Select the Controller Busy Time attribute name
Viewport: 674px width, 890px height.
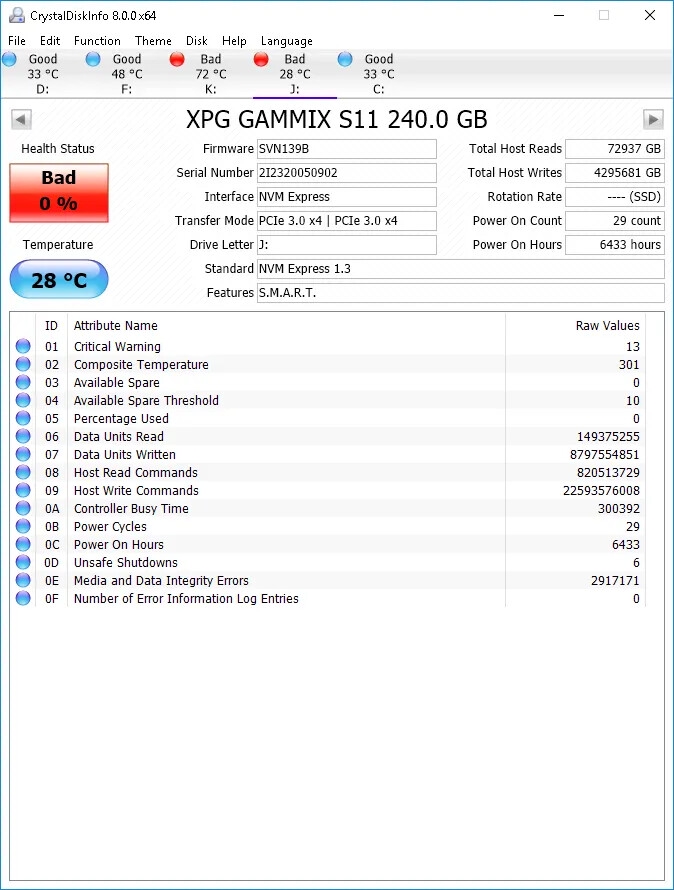tap(131, 509)
